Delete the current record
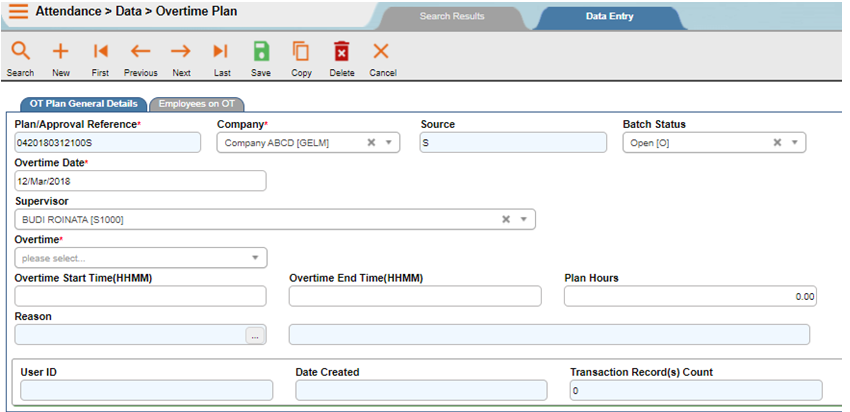850x412 pixels. point(341,52)
